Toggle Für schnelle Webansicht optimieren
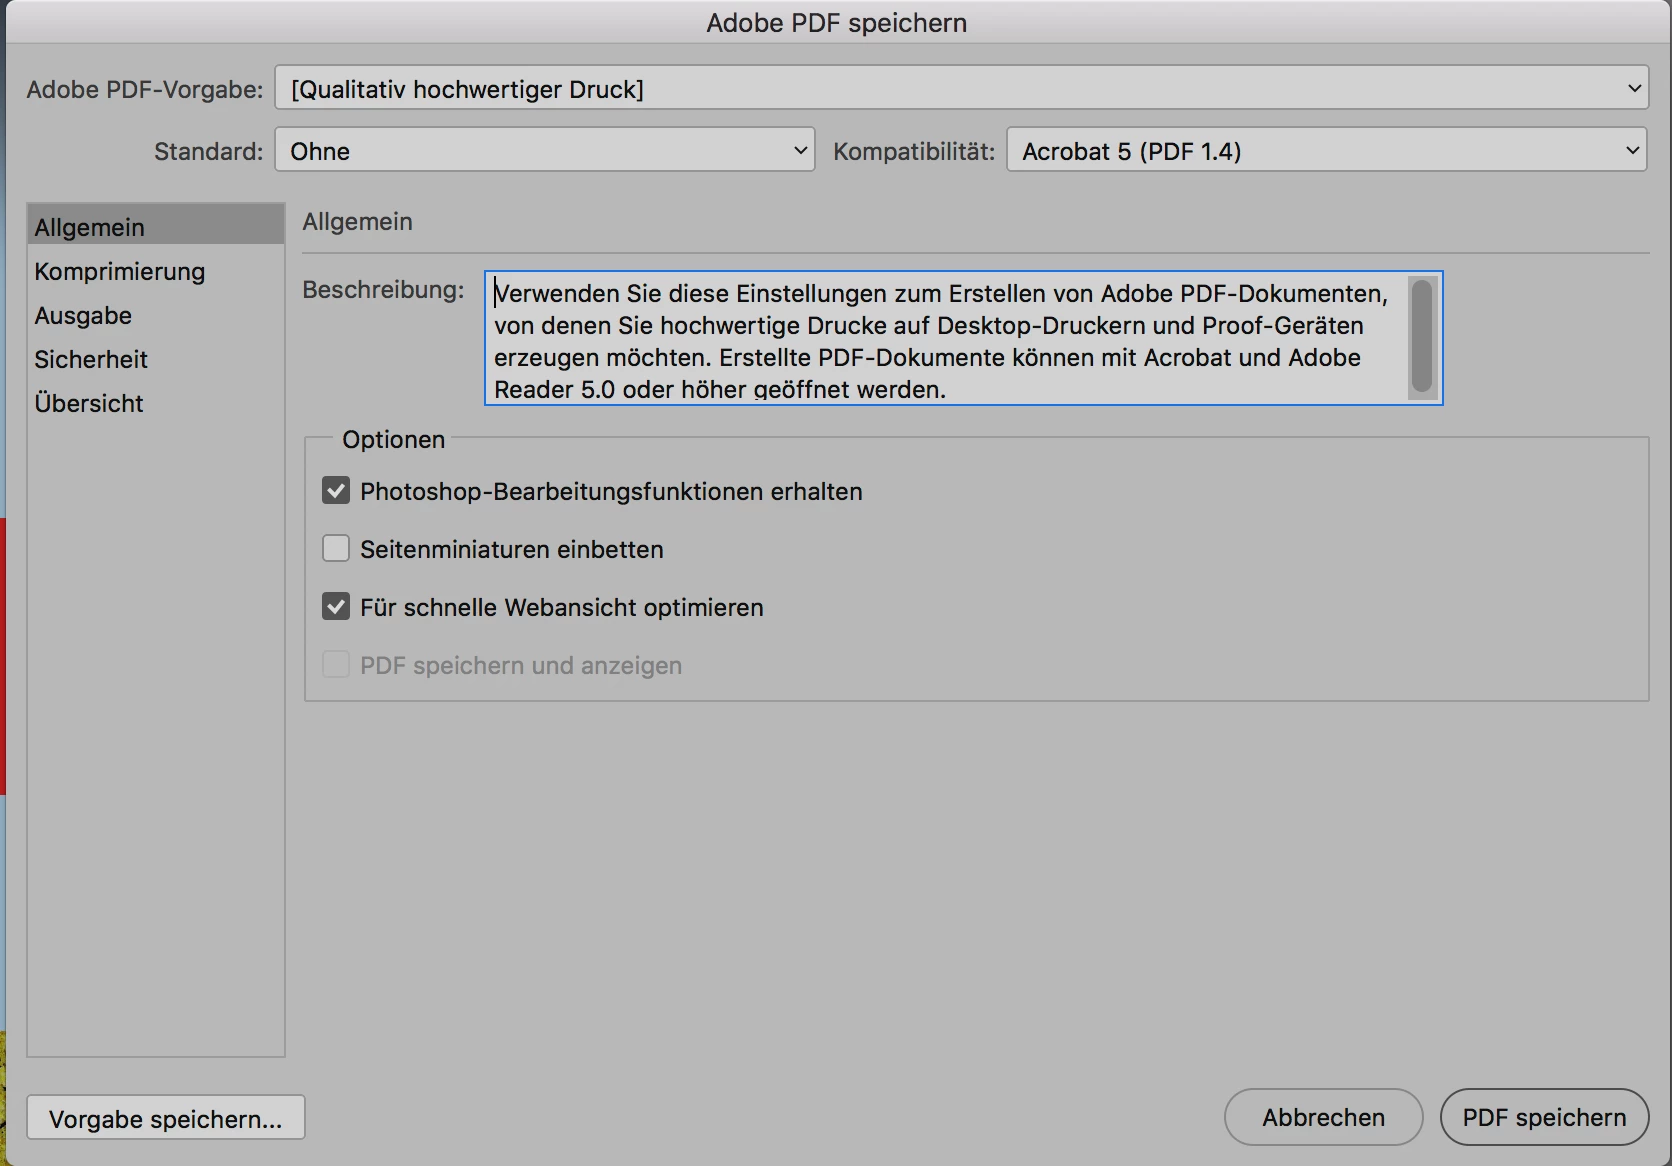Viewport: 1672px width, 1166px height. pos(336,607)
